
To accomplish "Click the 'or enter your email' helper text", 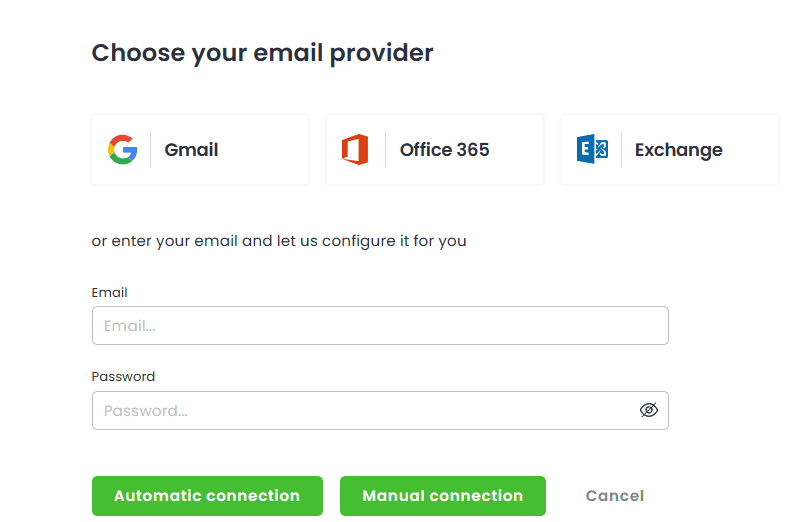I will (279, 241).
